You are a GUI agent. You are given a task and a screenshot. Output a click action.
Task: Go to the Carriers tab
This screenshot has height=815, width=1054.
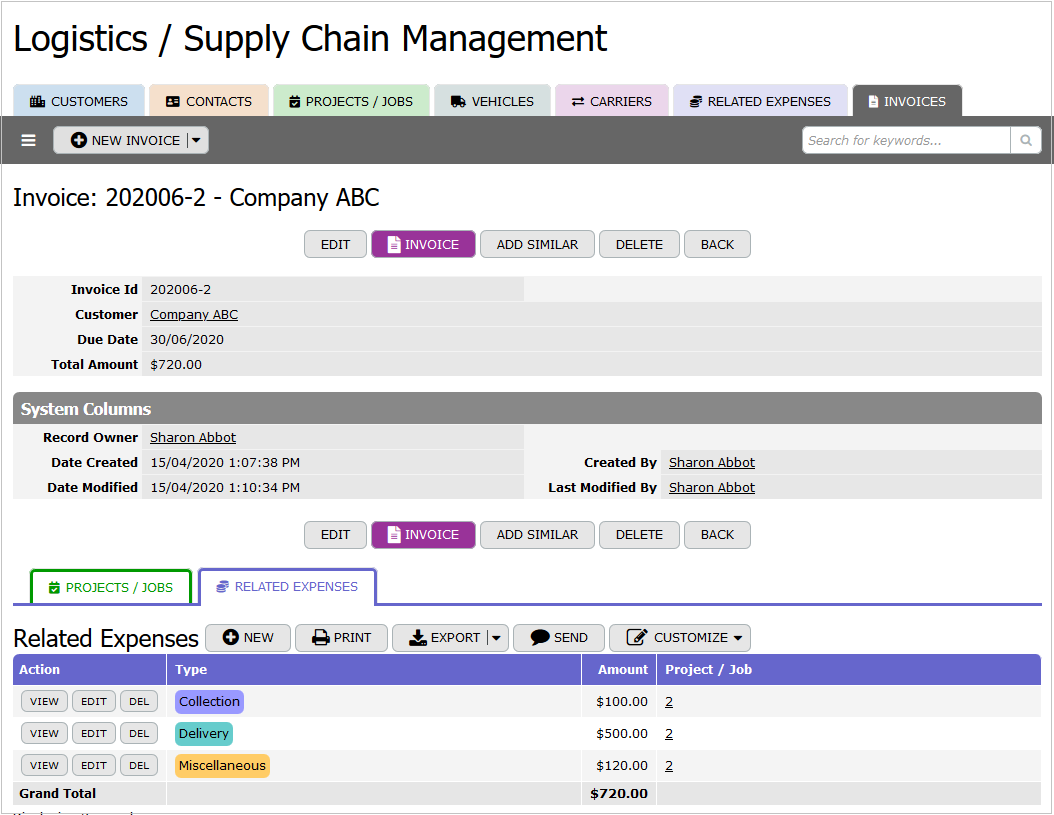612,102
